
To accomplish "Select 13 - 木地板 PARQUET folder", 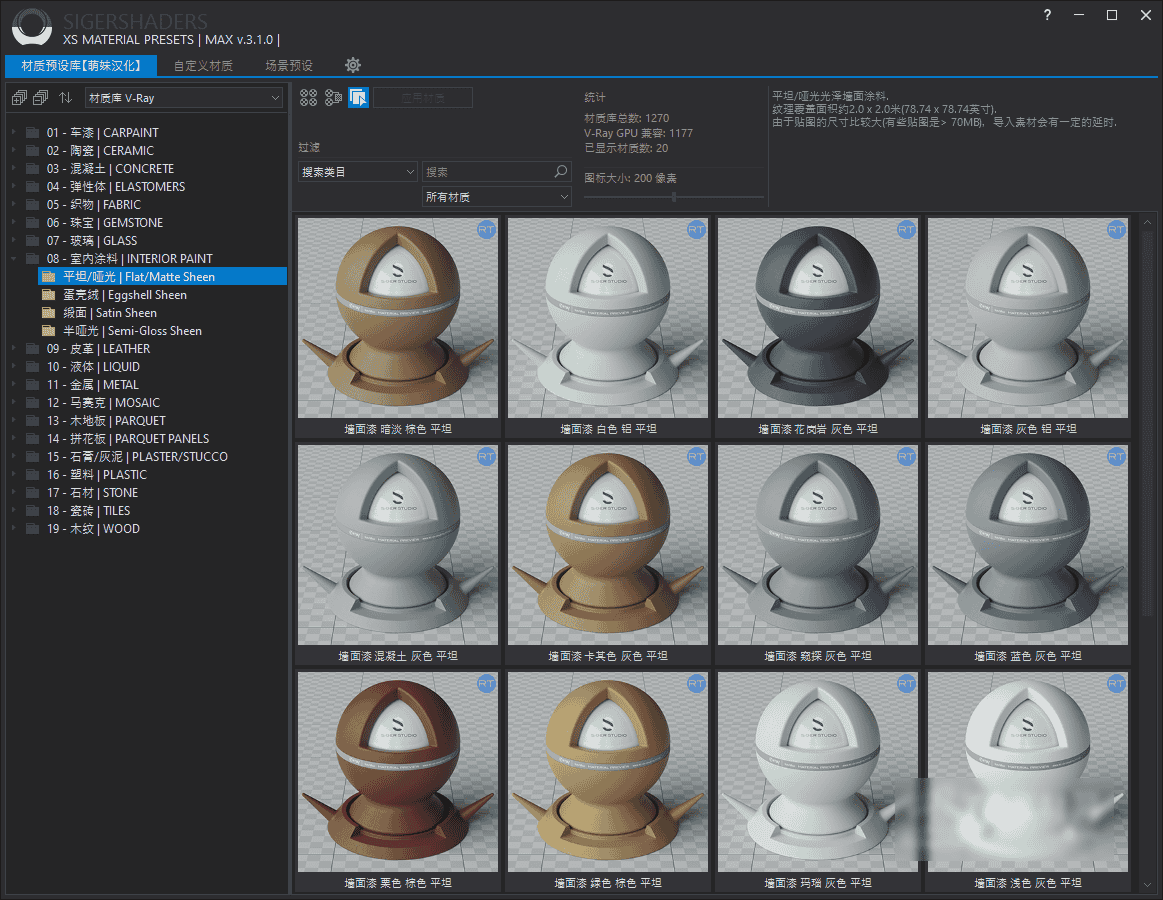I will click(x=106, y=420).
